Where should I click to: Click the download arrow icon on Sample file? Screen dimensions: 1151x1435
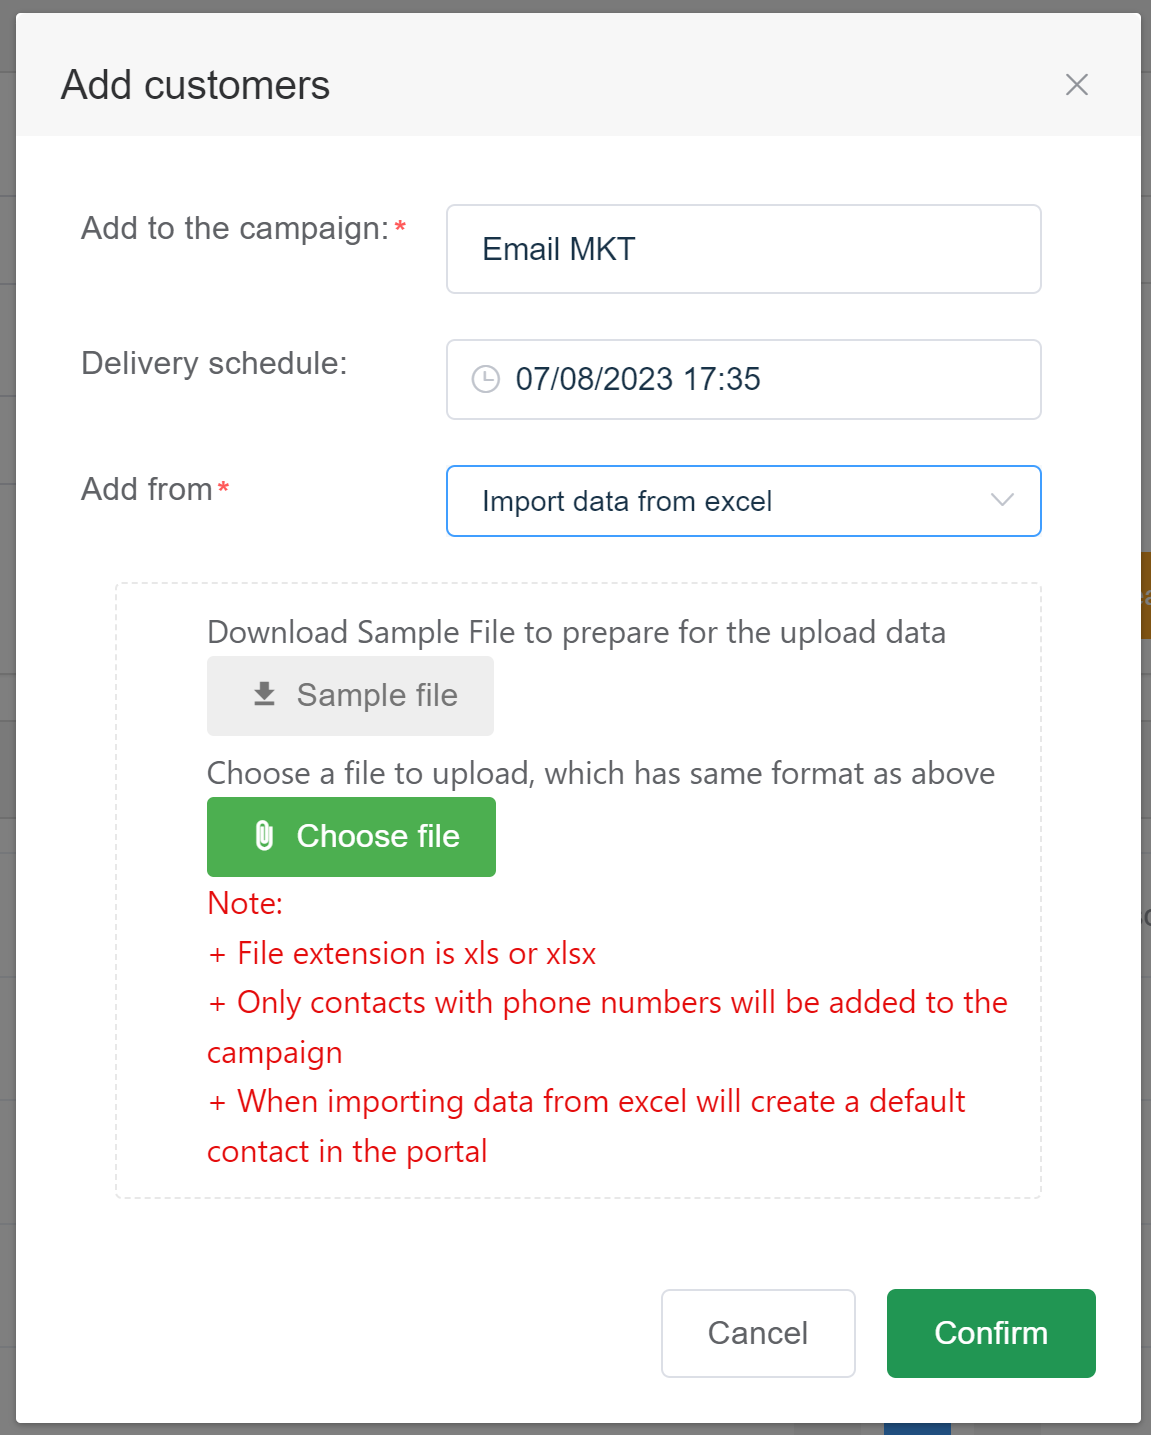point(264,694)
